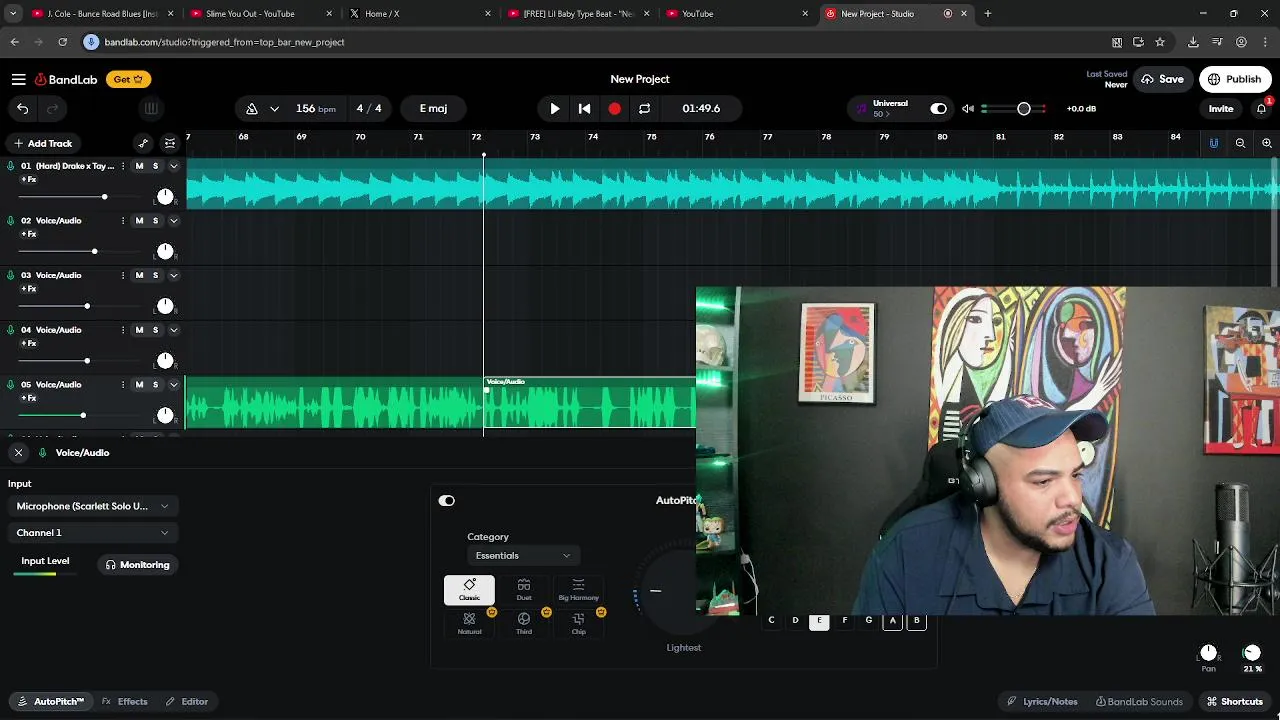
Task: Click track 01 pan knob
Action: tap(165, 196)
